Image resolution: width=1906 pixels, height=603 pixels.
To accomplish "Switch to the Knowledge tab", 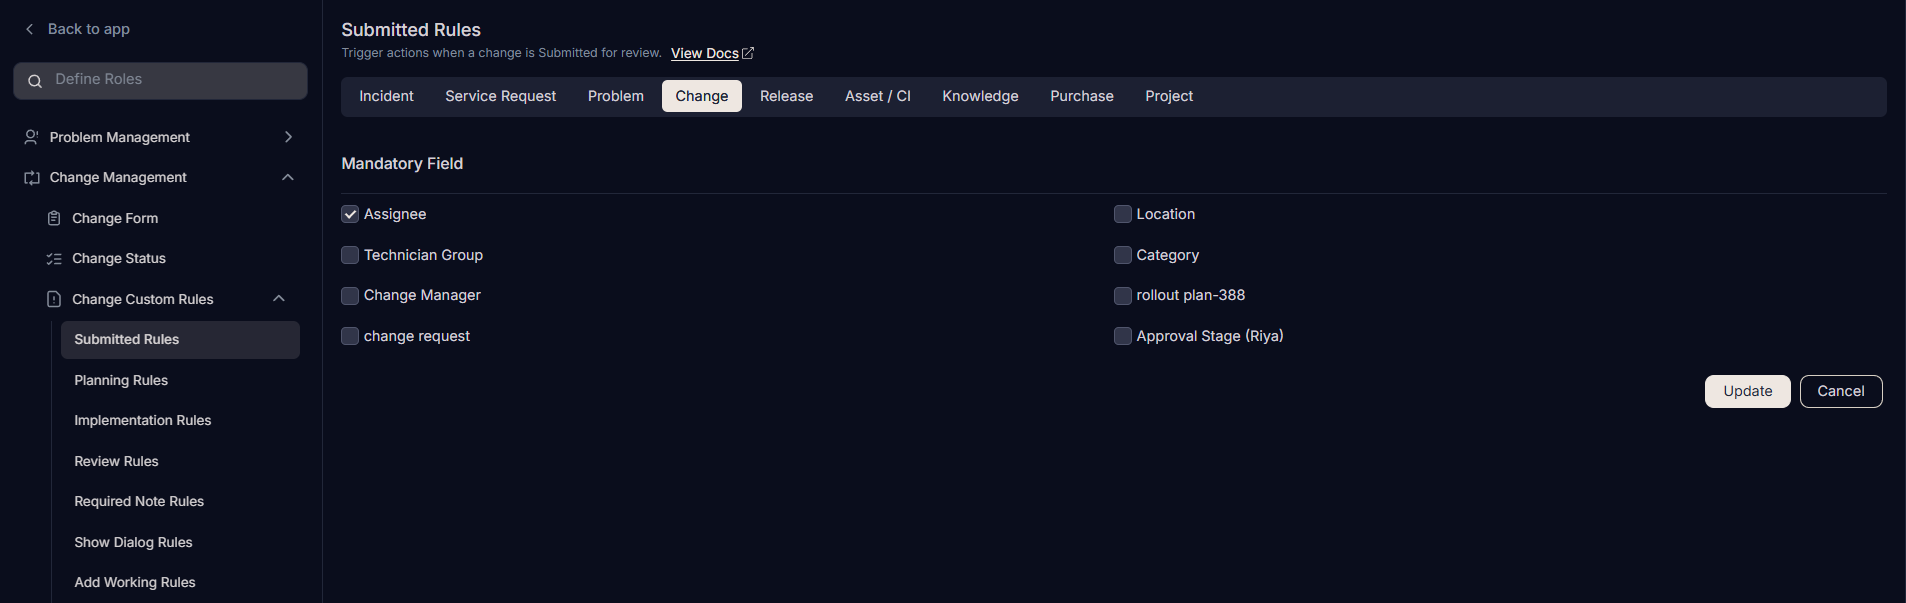I will (x=980, y=96).
